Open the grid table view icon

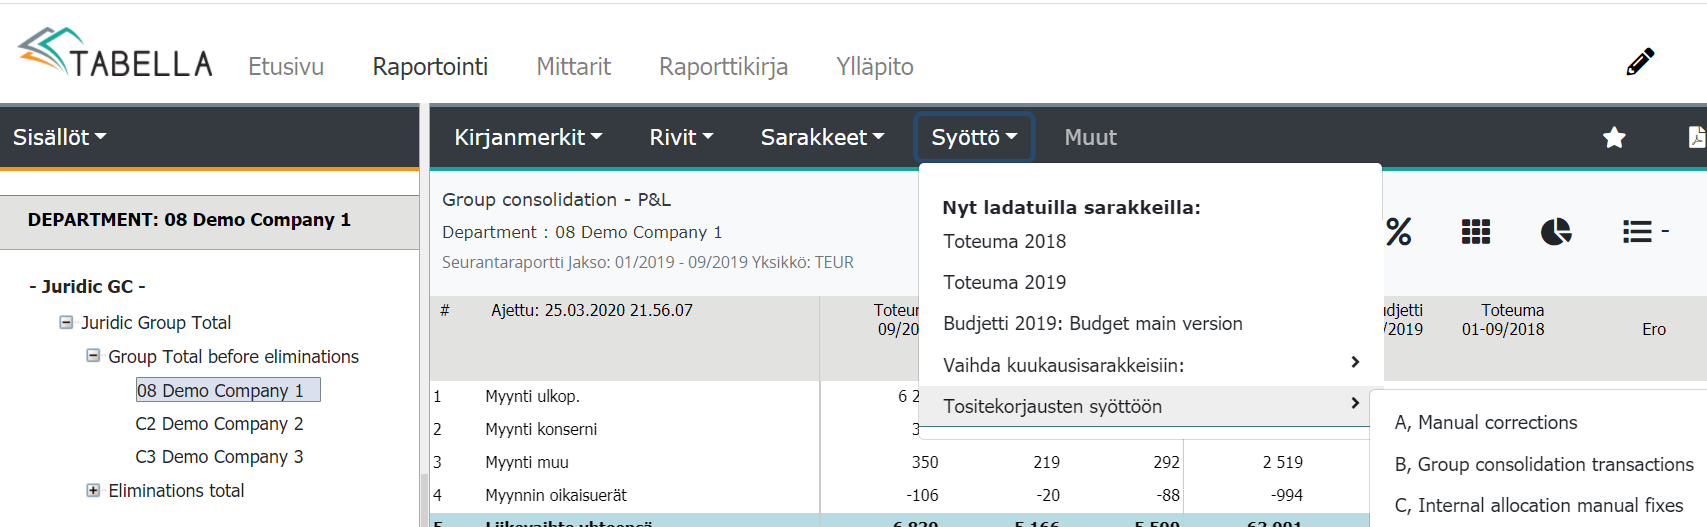(x=1476, y=232)
